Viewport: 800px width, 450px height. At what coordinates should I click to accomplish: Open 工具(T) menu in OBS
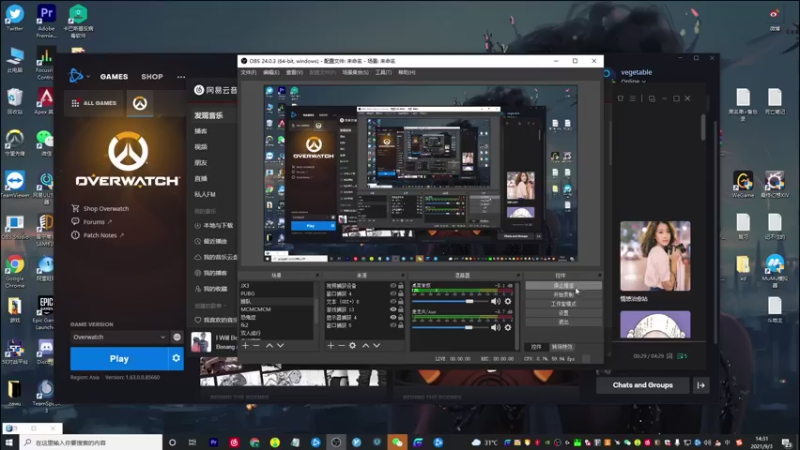pos(383,72)
